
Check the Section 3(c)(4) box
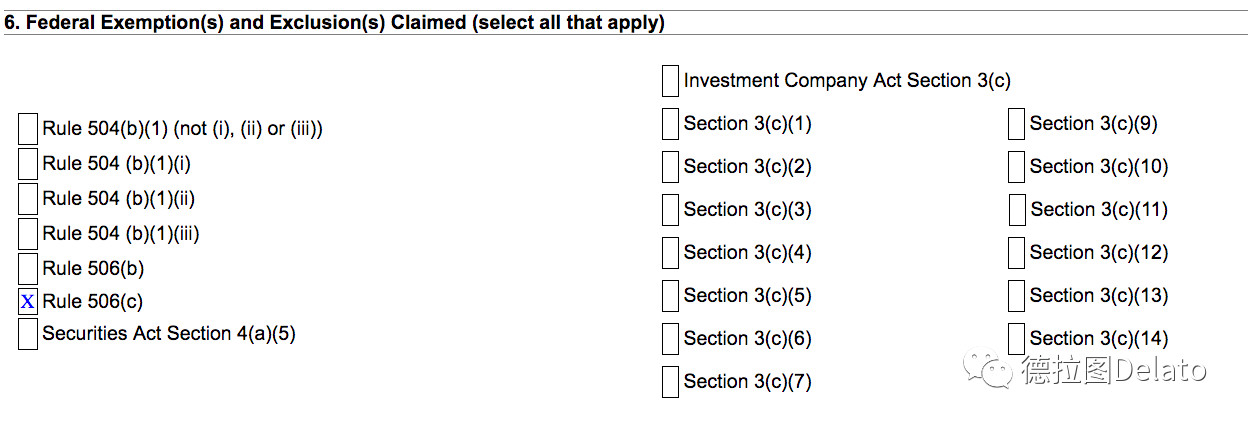pyautogui.click(x=670, y=253)
